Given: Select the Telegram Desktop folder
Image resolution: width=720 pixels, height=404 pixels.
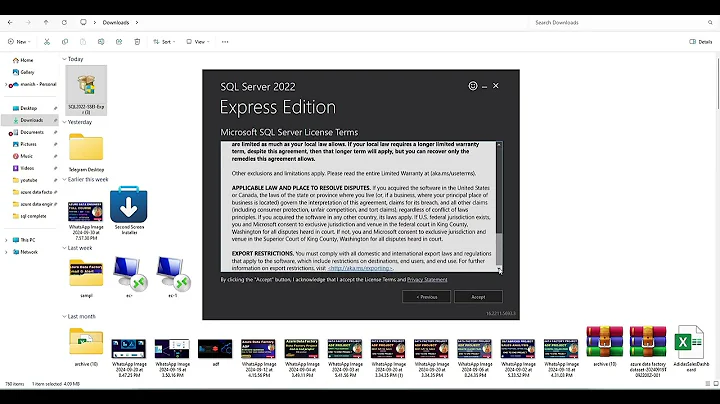Looking at the screenshot, I should 86,152.
